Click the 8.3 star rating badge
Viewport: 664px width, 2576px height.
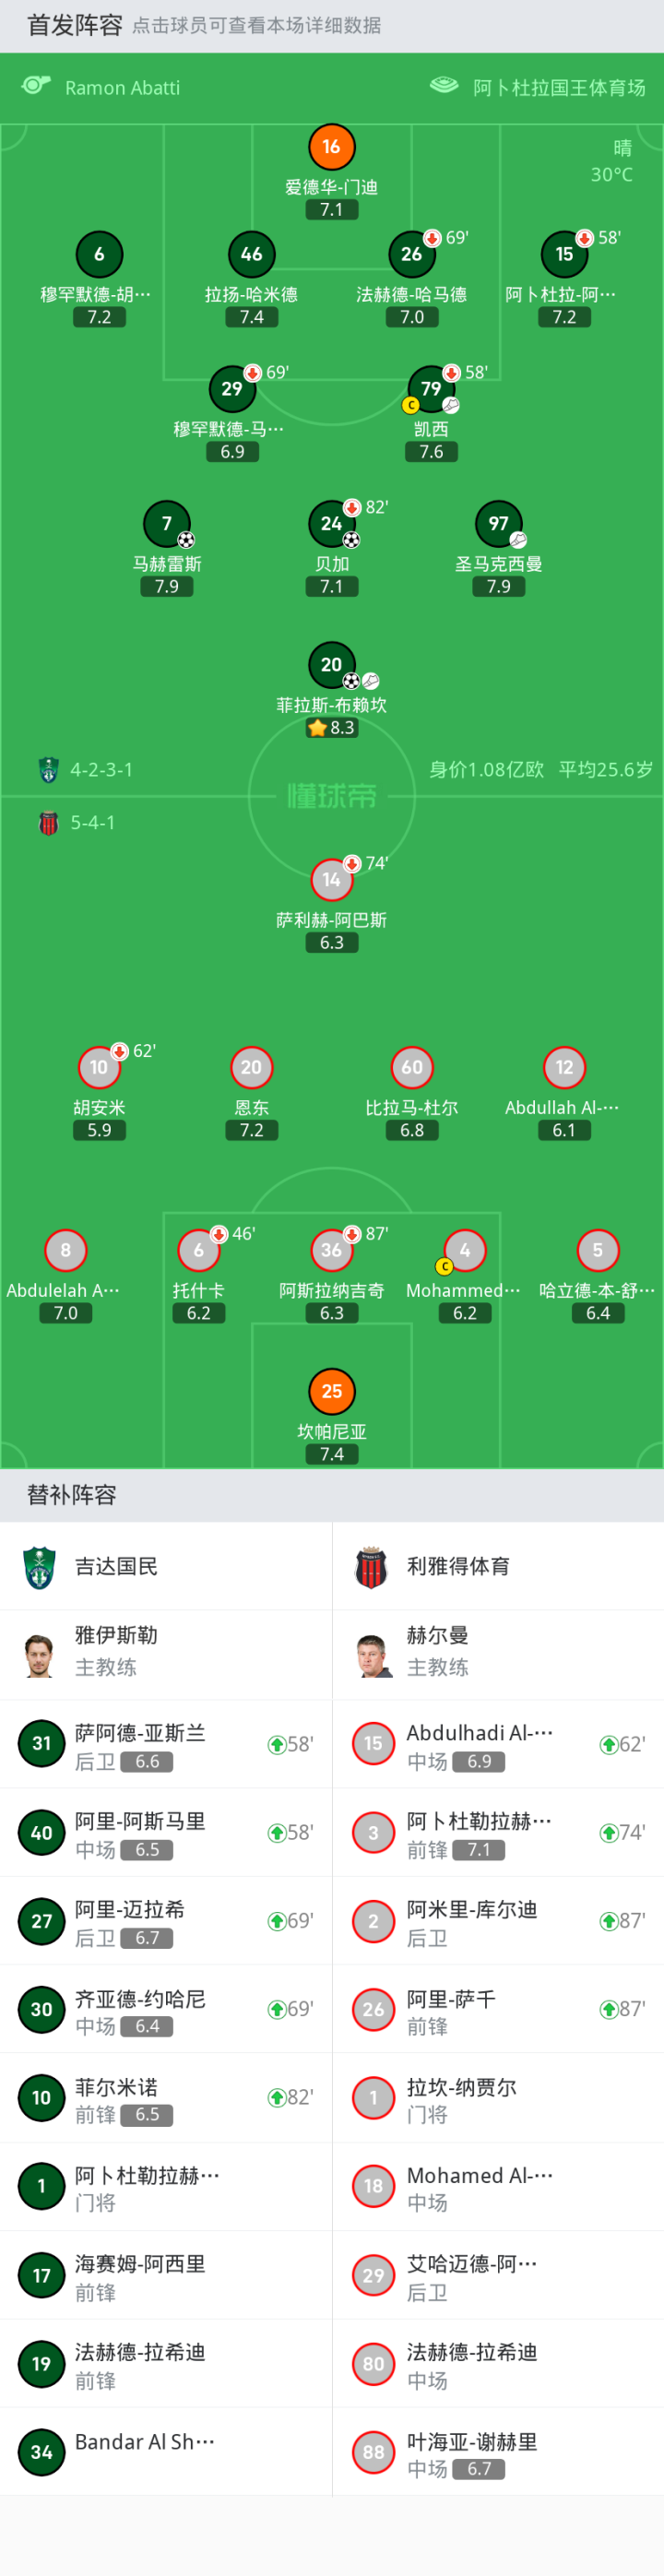331,728
